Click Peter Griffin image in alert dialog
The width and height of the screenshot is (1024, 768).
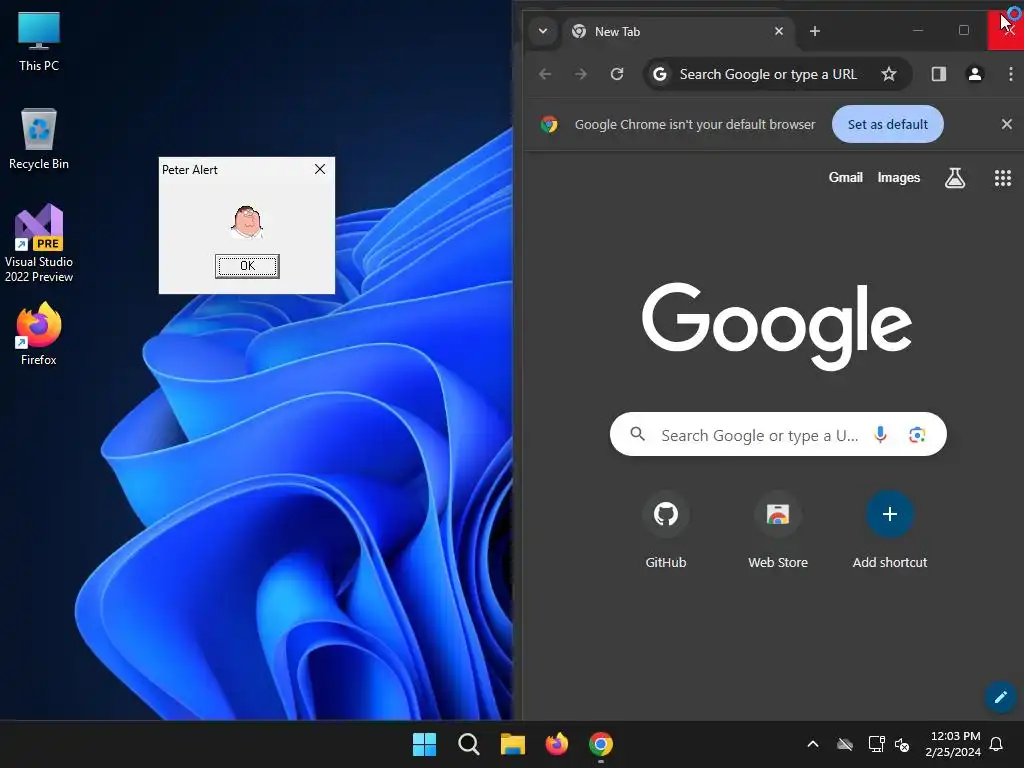click(x=247, y=222)
